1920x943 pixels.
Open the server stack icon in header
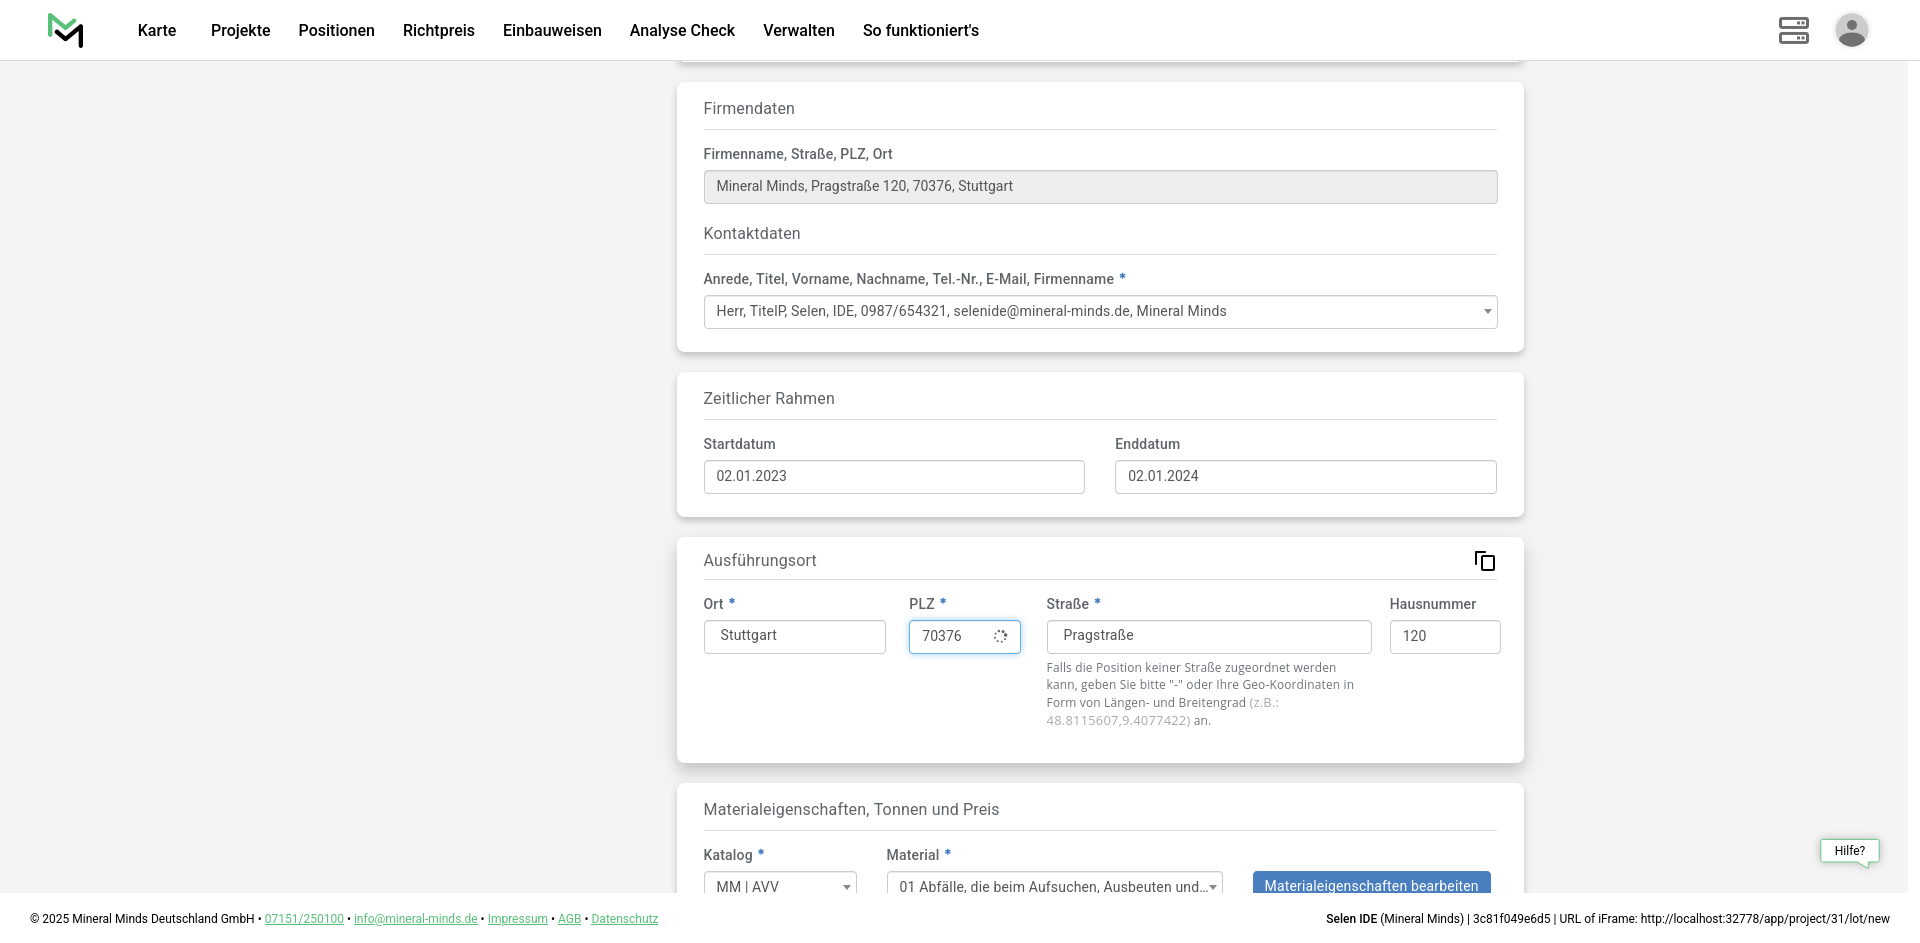pos(1793,30)
